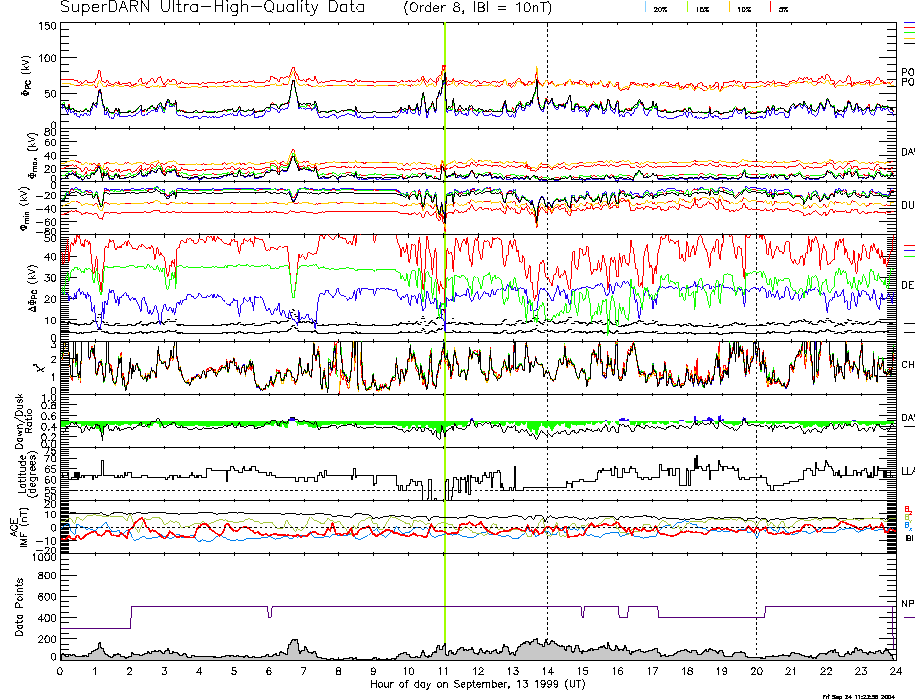The width and height of the screenshot is (915, 700).
Task: Click the red Bz legend entry
Action: [x=907, y=509]
